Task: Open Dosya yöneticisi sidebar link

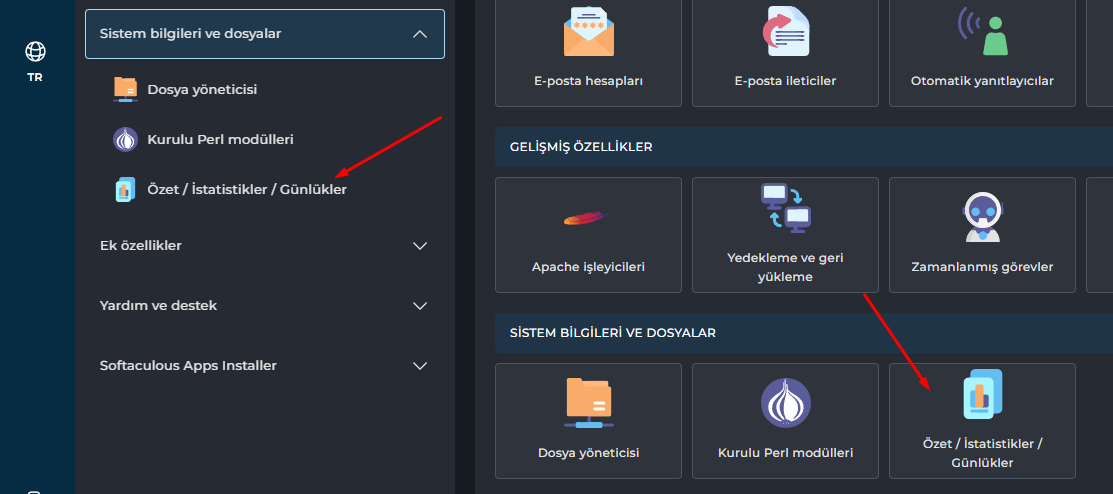Action: (x=202, y=90)
